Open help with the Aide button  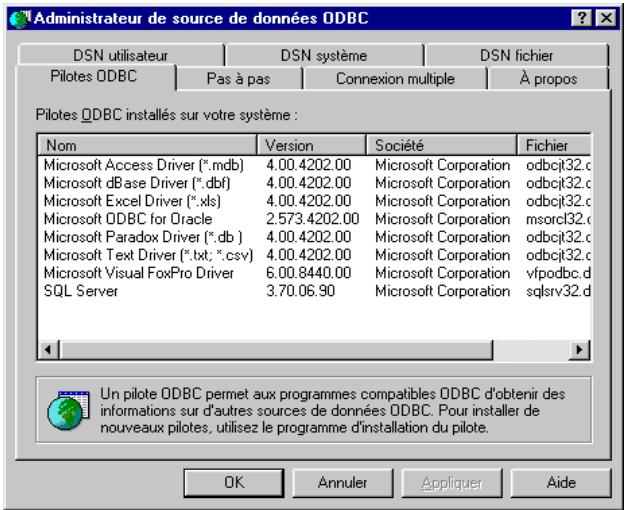coord(561,482)
